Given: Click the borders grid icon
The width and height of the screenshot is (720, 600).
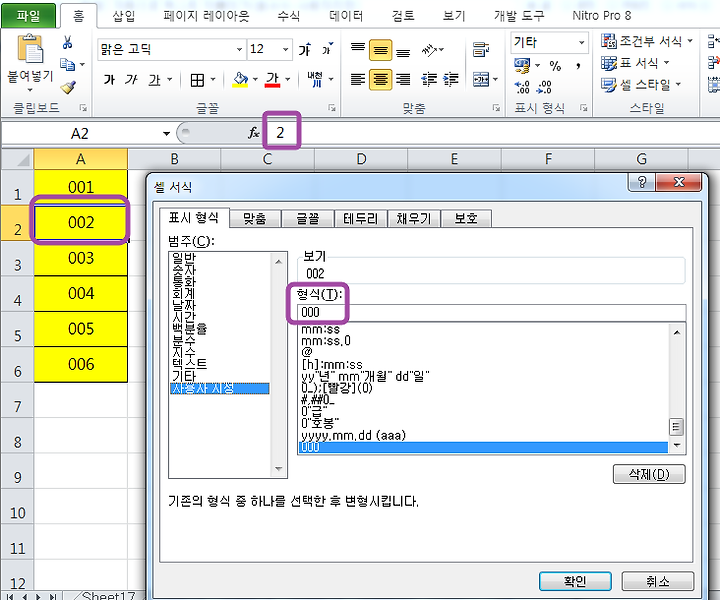Looking at the screenshot, I should (197, 80).
